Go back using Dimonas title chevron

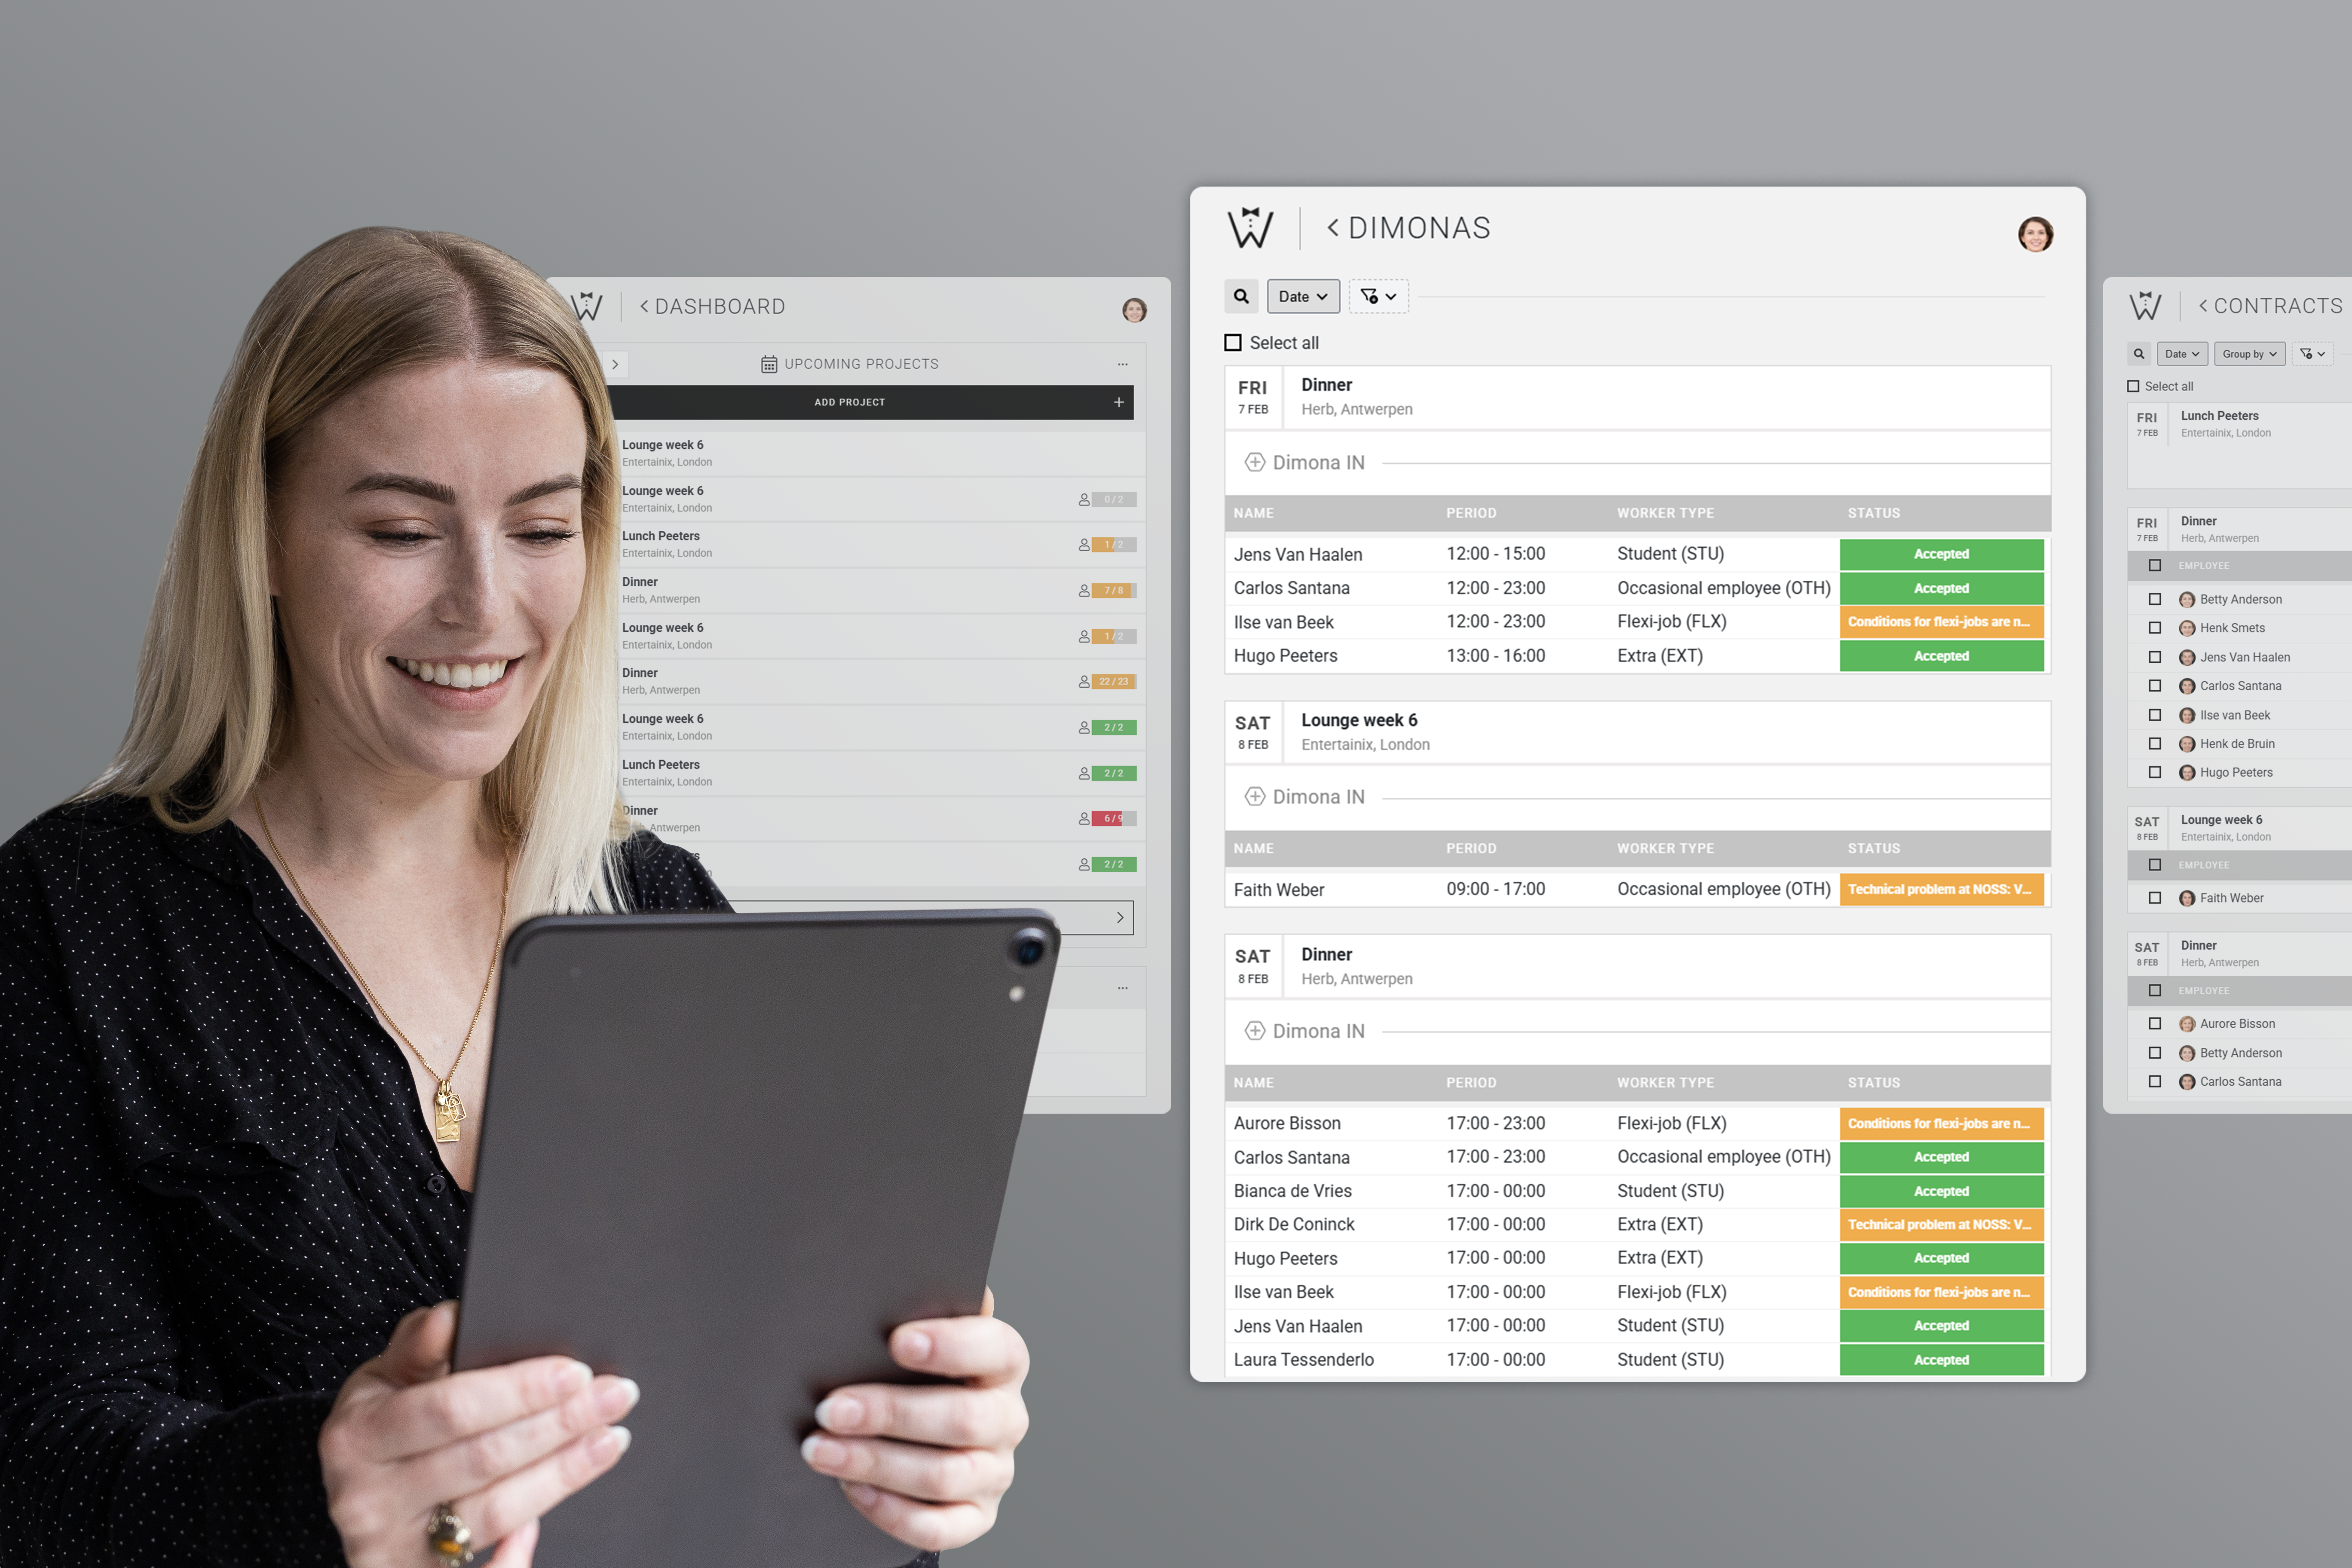pos(1332,228)
